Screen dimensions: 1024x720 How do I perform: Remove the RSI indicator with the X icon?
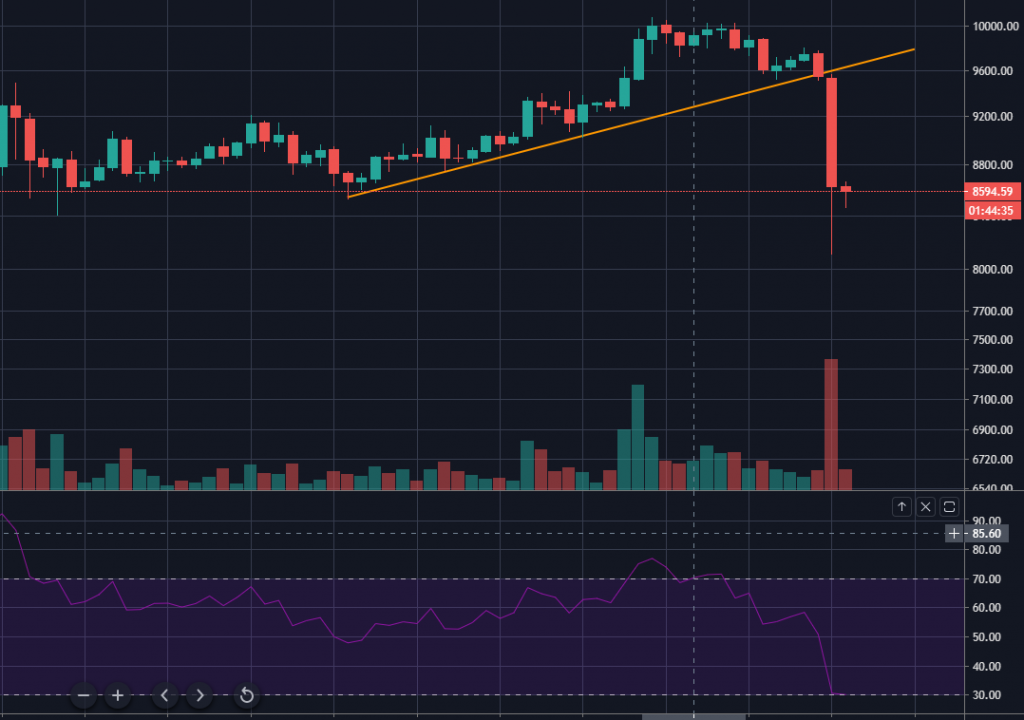pos(925,506)
